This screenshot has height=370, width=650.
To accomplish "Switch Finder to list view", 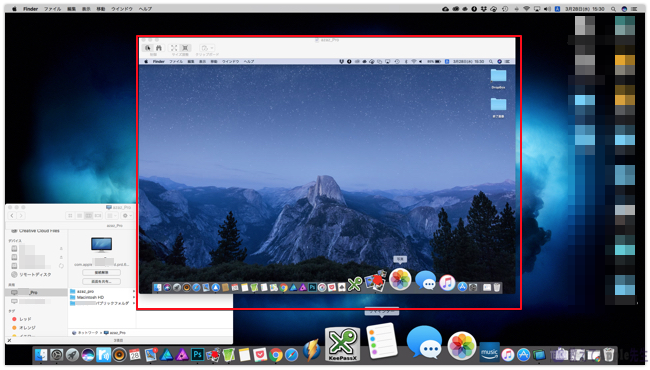I will point(79,215).
